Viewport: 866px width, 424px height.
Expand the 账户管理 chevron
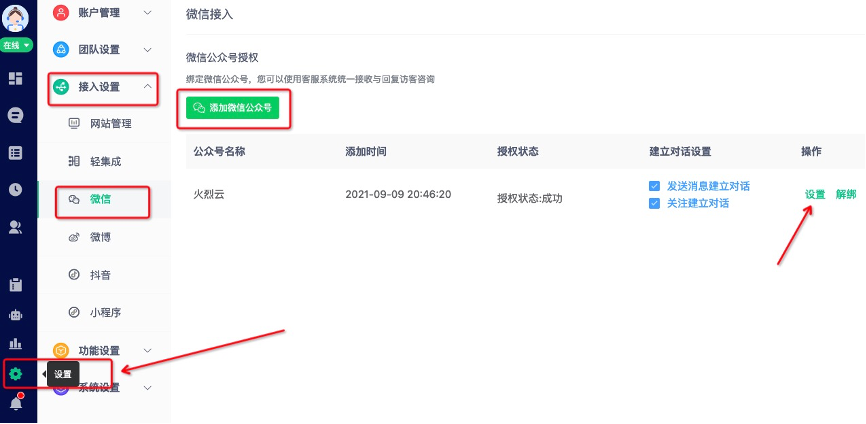tap(147, 12)
